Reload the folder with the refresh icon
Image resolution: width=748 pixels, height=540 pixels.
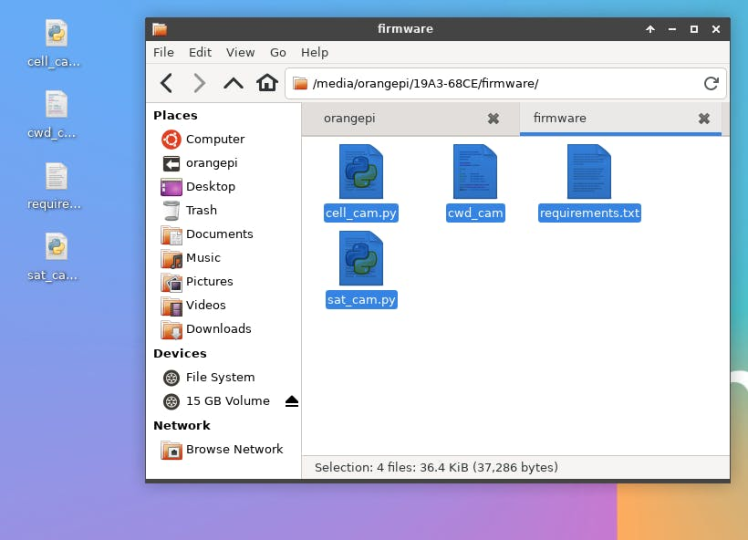point(711,84)
